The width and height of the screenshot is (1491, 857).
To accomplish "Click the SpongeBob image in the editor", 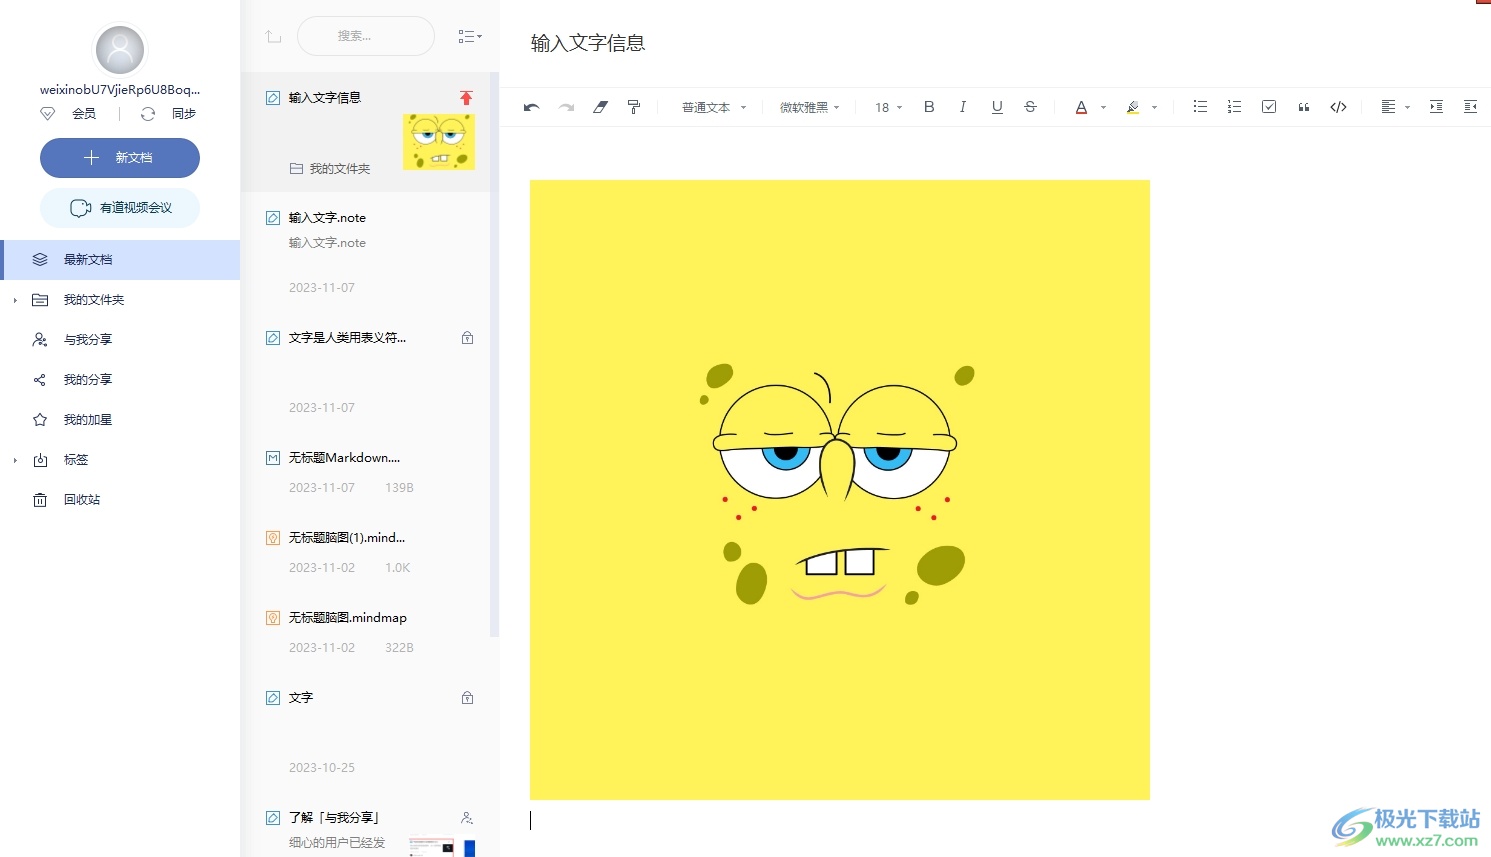I will [x=840, y=490].
